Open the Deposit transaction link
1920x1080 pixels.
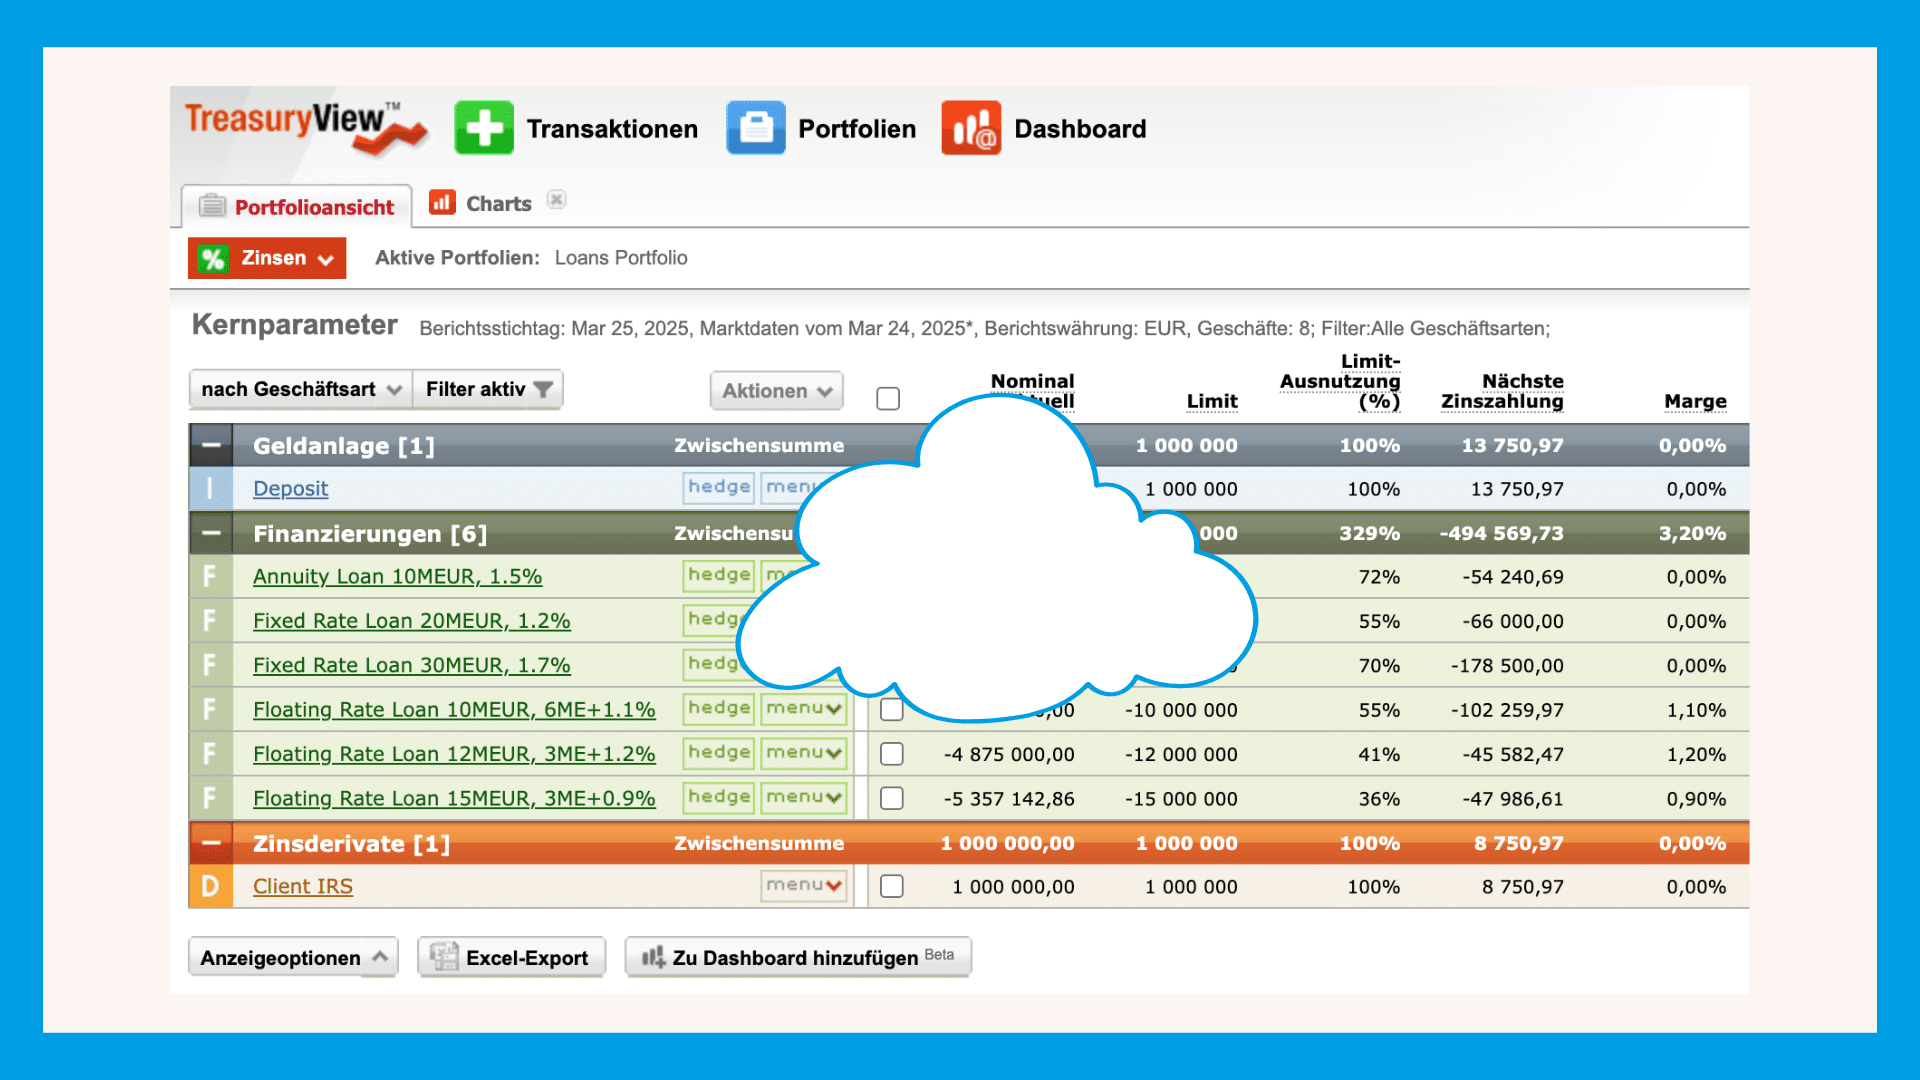pos(290,488)
